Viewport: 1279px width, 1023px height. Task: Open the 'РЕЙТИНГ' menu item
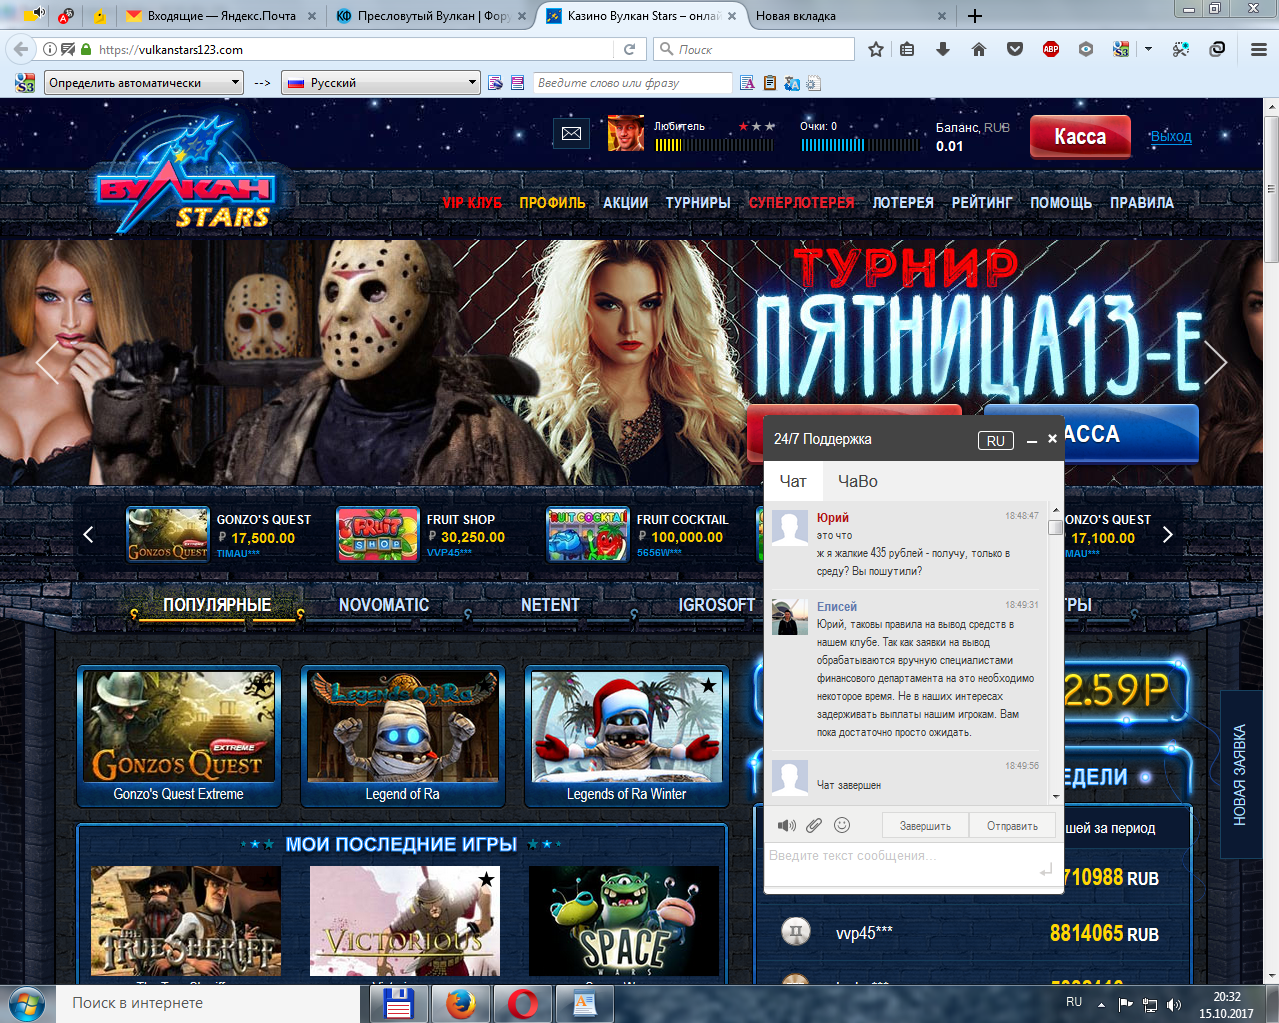click(982, 203)
